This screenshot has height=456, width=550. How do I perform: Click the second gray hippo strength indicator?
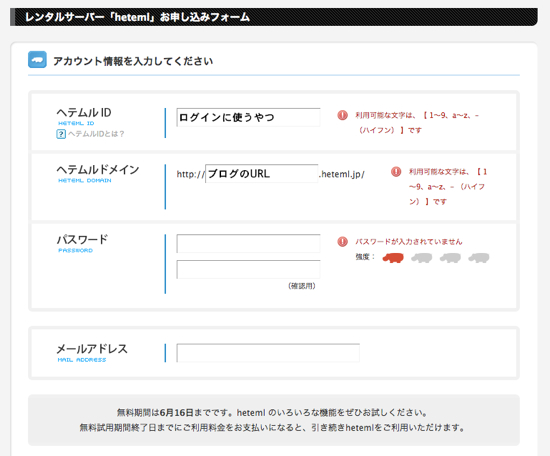pos(421,258)
